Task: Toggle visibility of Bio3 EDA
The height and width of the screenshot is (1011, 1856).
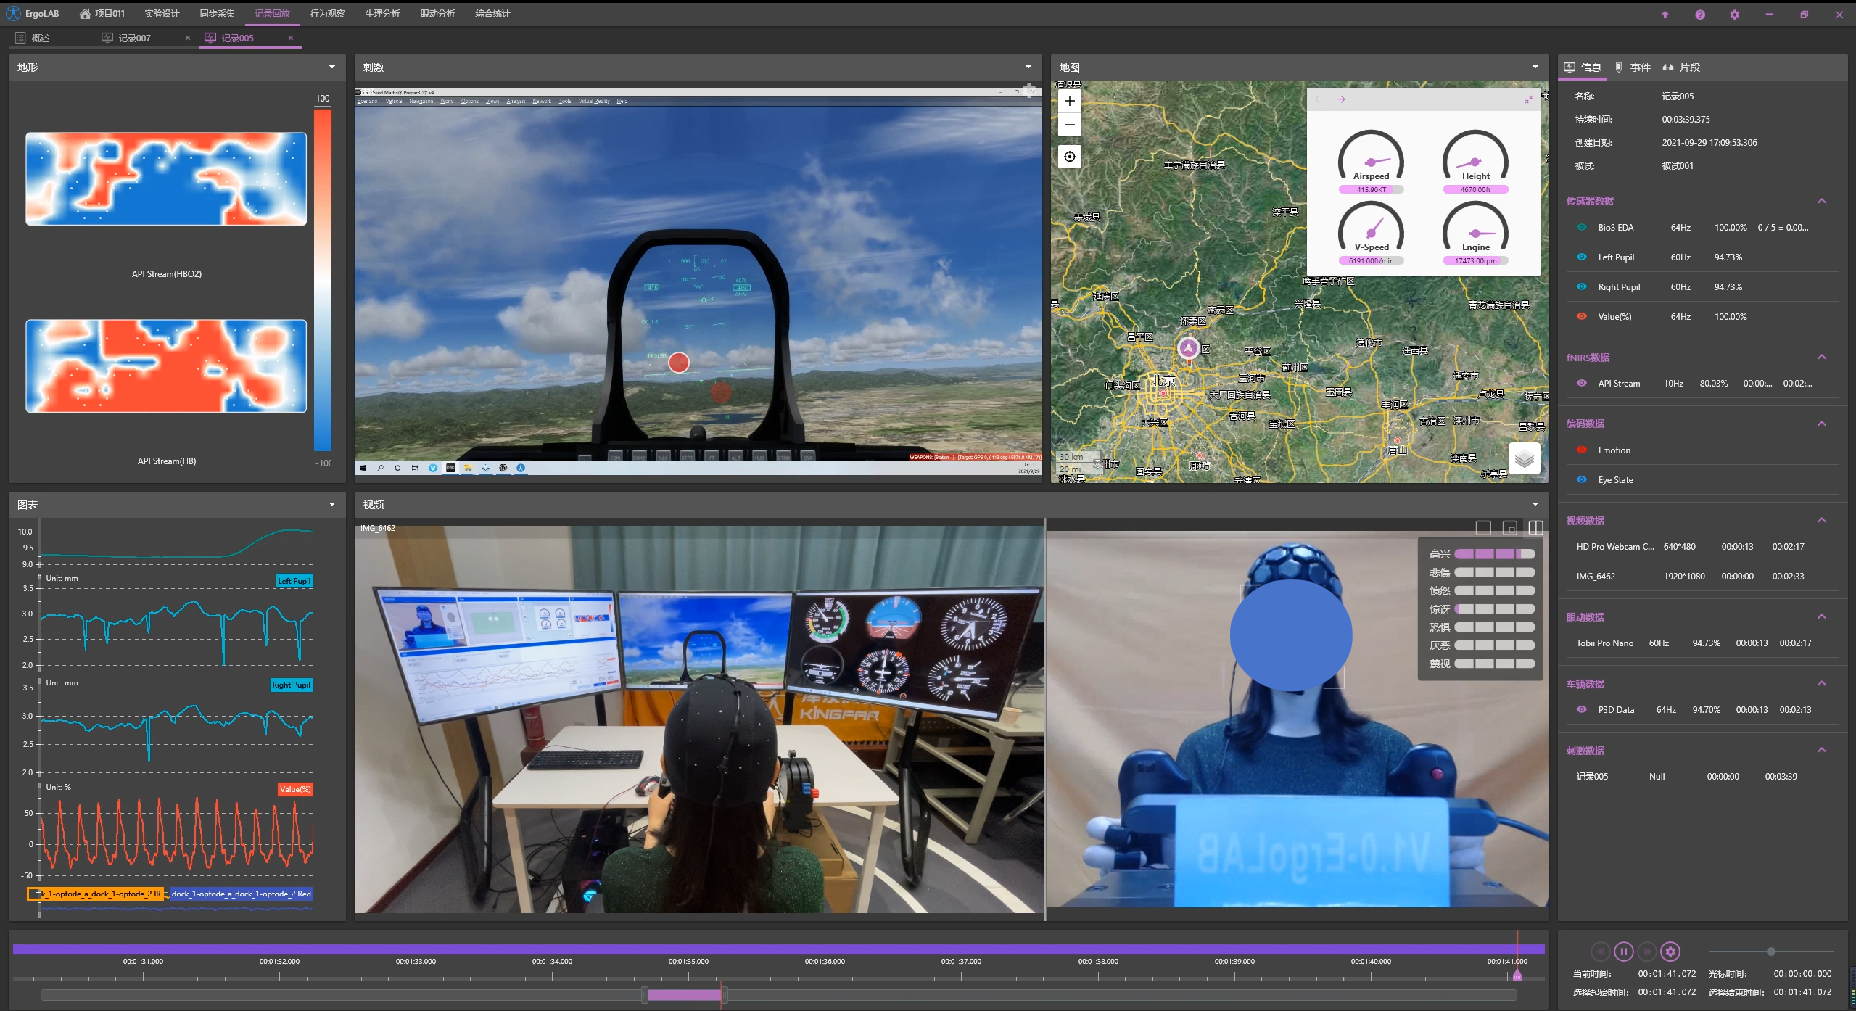Action: (x=1581, y=227)
